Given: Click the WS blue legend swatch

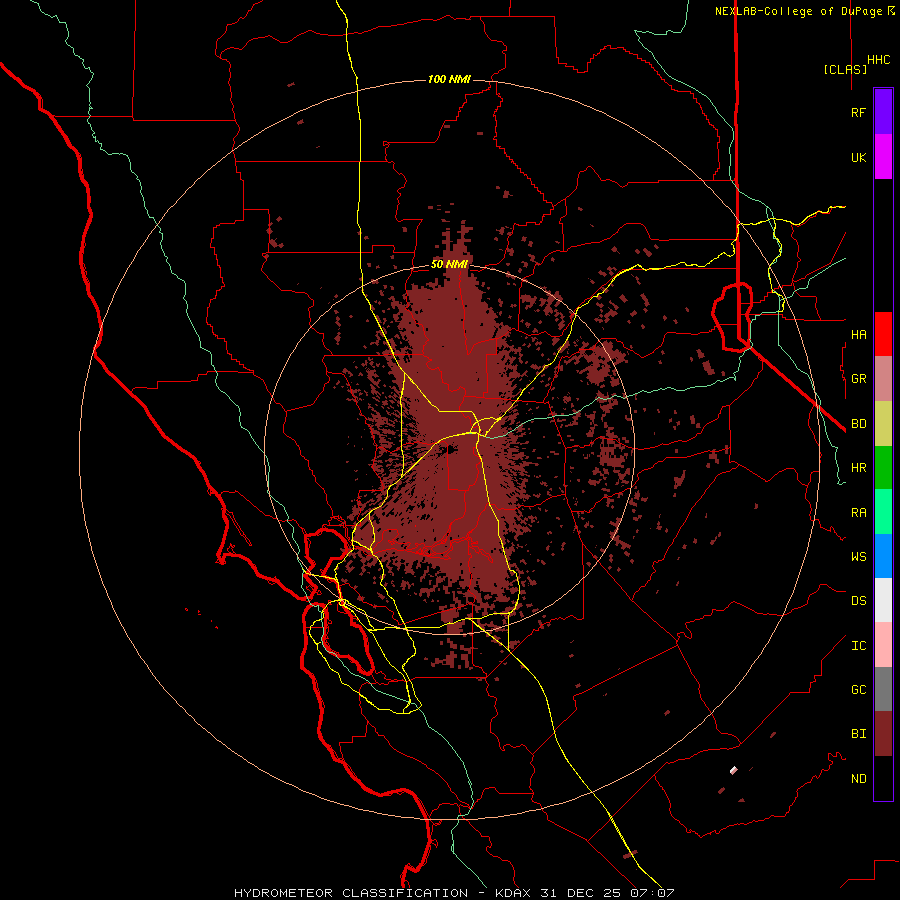Looking at the screenshot, I should 883,556.
